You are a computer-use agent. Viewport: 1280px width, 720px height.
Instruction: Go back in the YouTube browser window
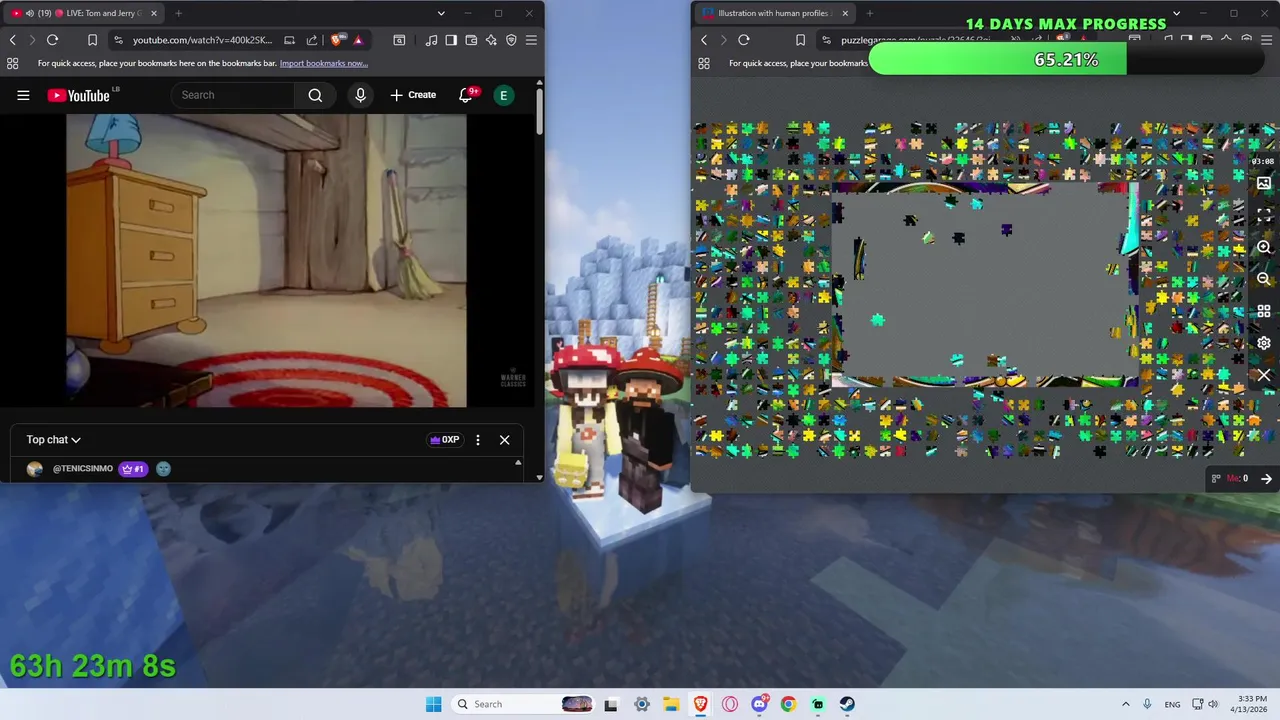tap(12, 40)
